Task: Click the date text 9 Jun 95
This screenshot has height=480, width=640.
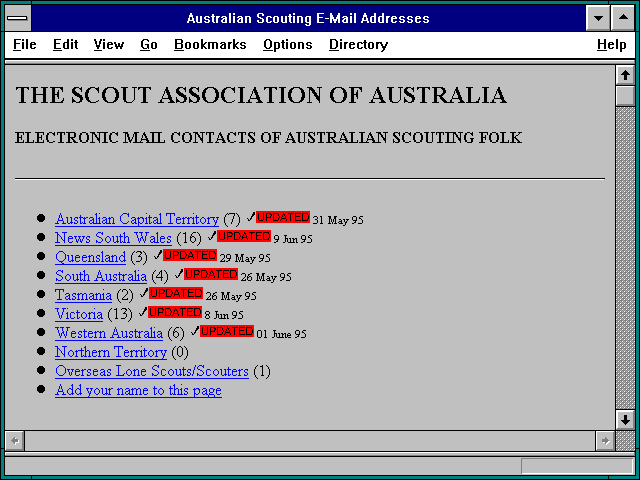Action: click(x=293, y=239)
